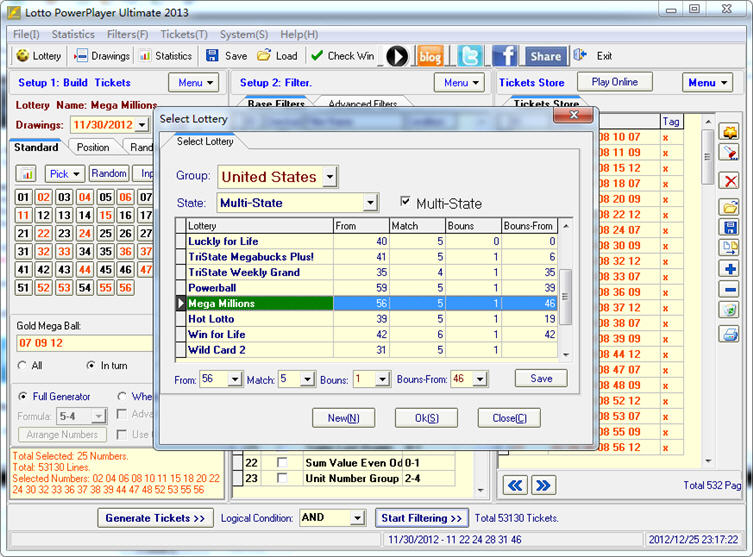Click the Exit door icon
This screenshot has height=557, width=753.
click(580, 55)
